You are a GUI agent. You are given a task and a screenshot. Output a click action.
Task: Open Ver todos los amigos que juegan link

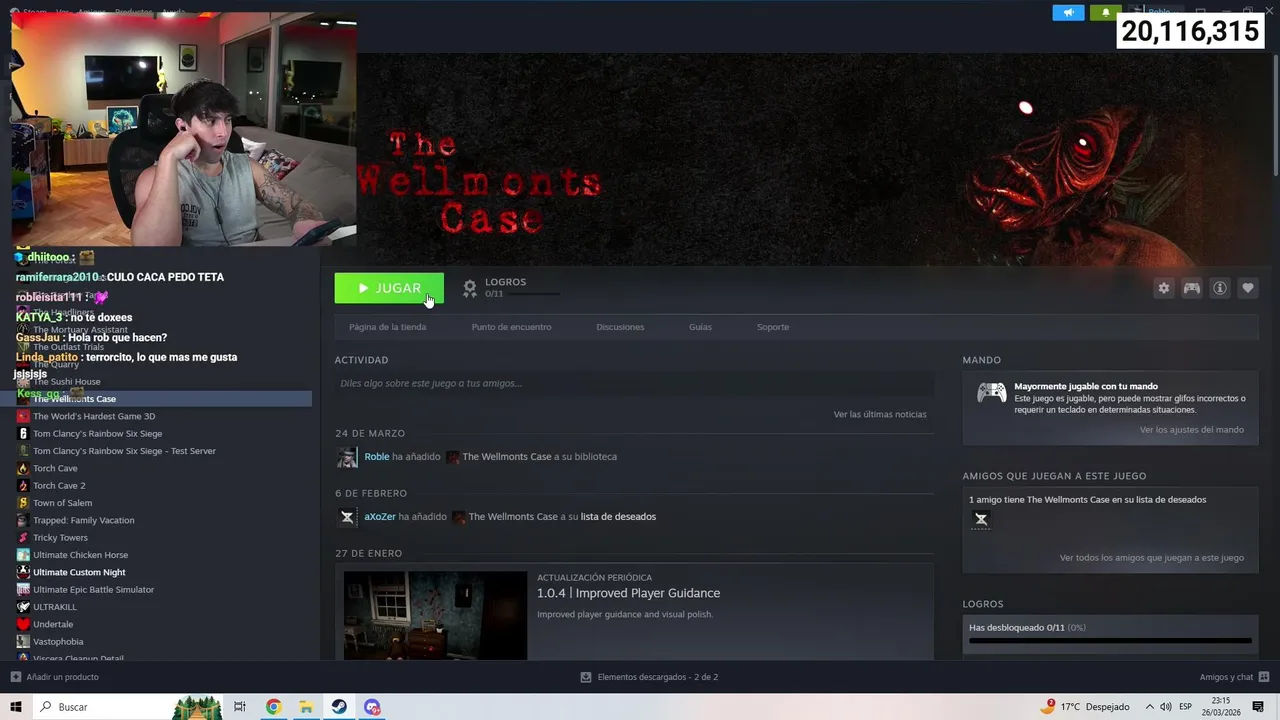click(1152, 558)
